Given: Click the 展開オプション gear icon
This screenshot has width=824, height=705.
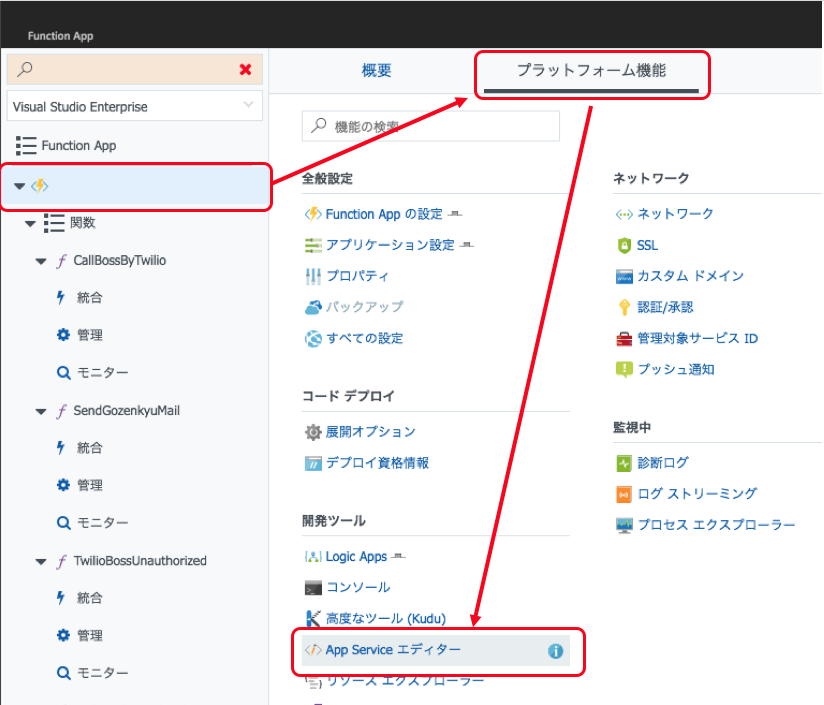Looking at the screenshot, I should tap(313, 432).
